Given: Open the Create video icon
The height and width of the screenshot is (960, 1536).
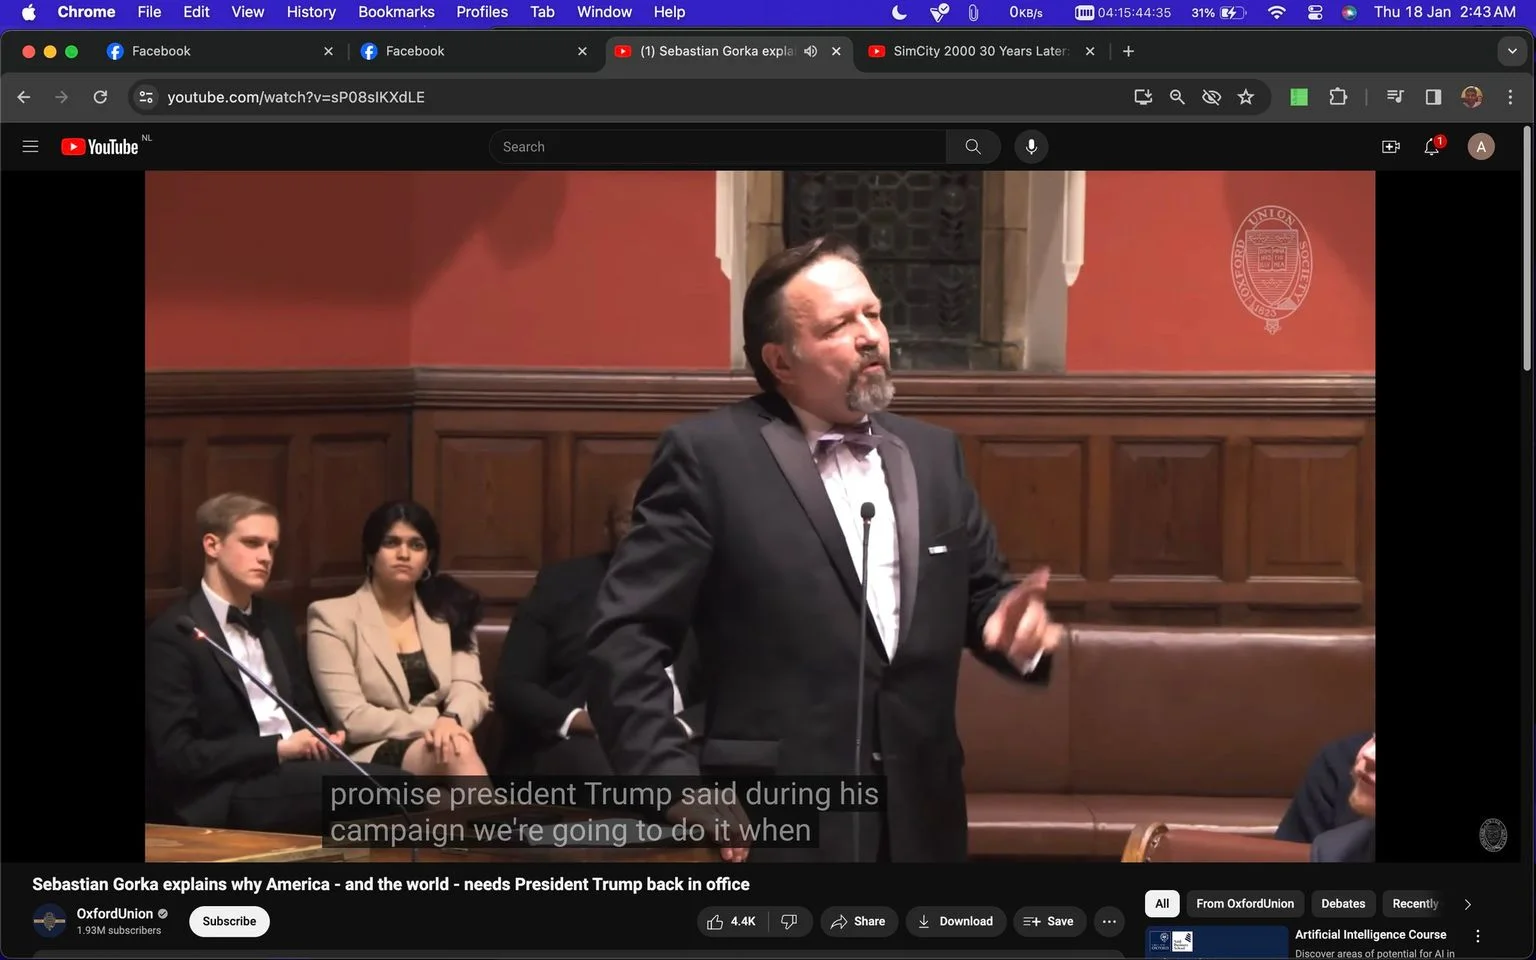Looking at the screenshot, I should (x=1390, y=147).
